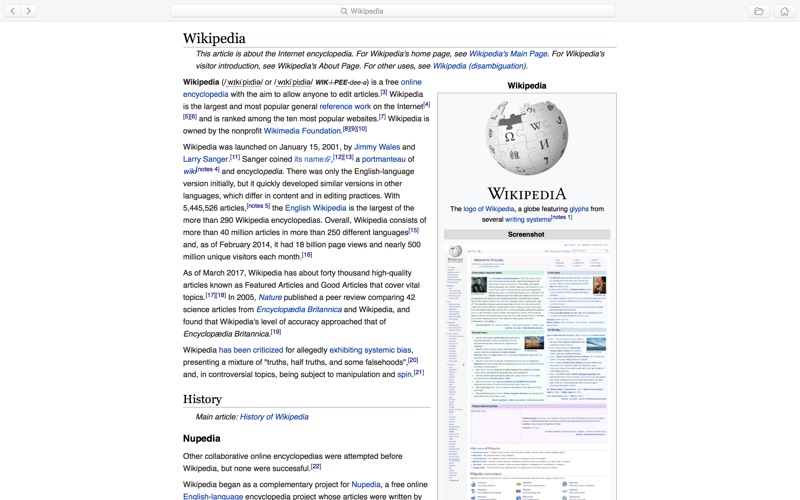Viewport: 800px width, 500px height.
Task: Open the "English Wikipedia" link
Action: point(315,208)
